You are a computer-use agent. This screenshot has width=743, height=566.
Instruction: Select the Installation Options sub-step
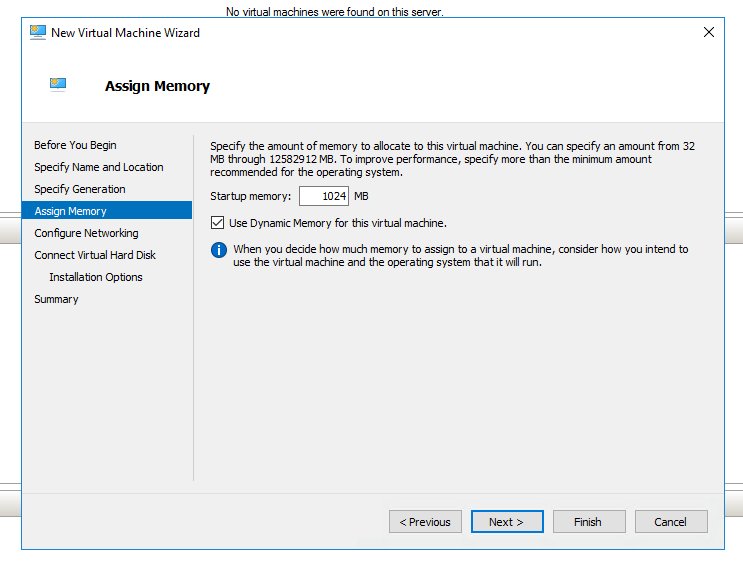96,277
